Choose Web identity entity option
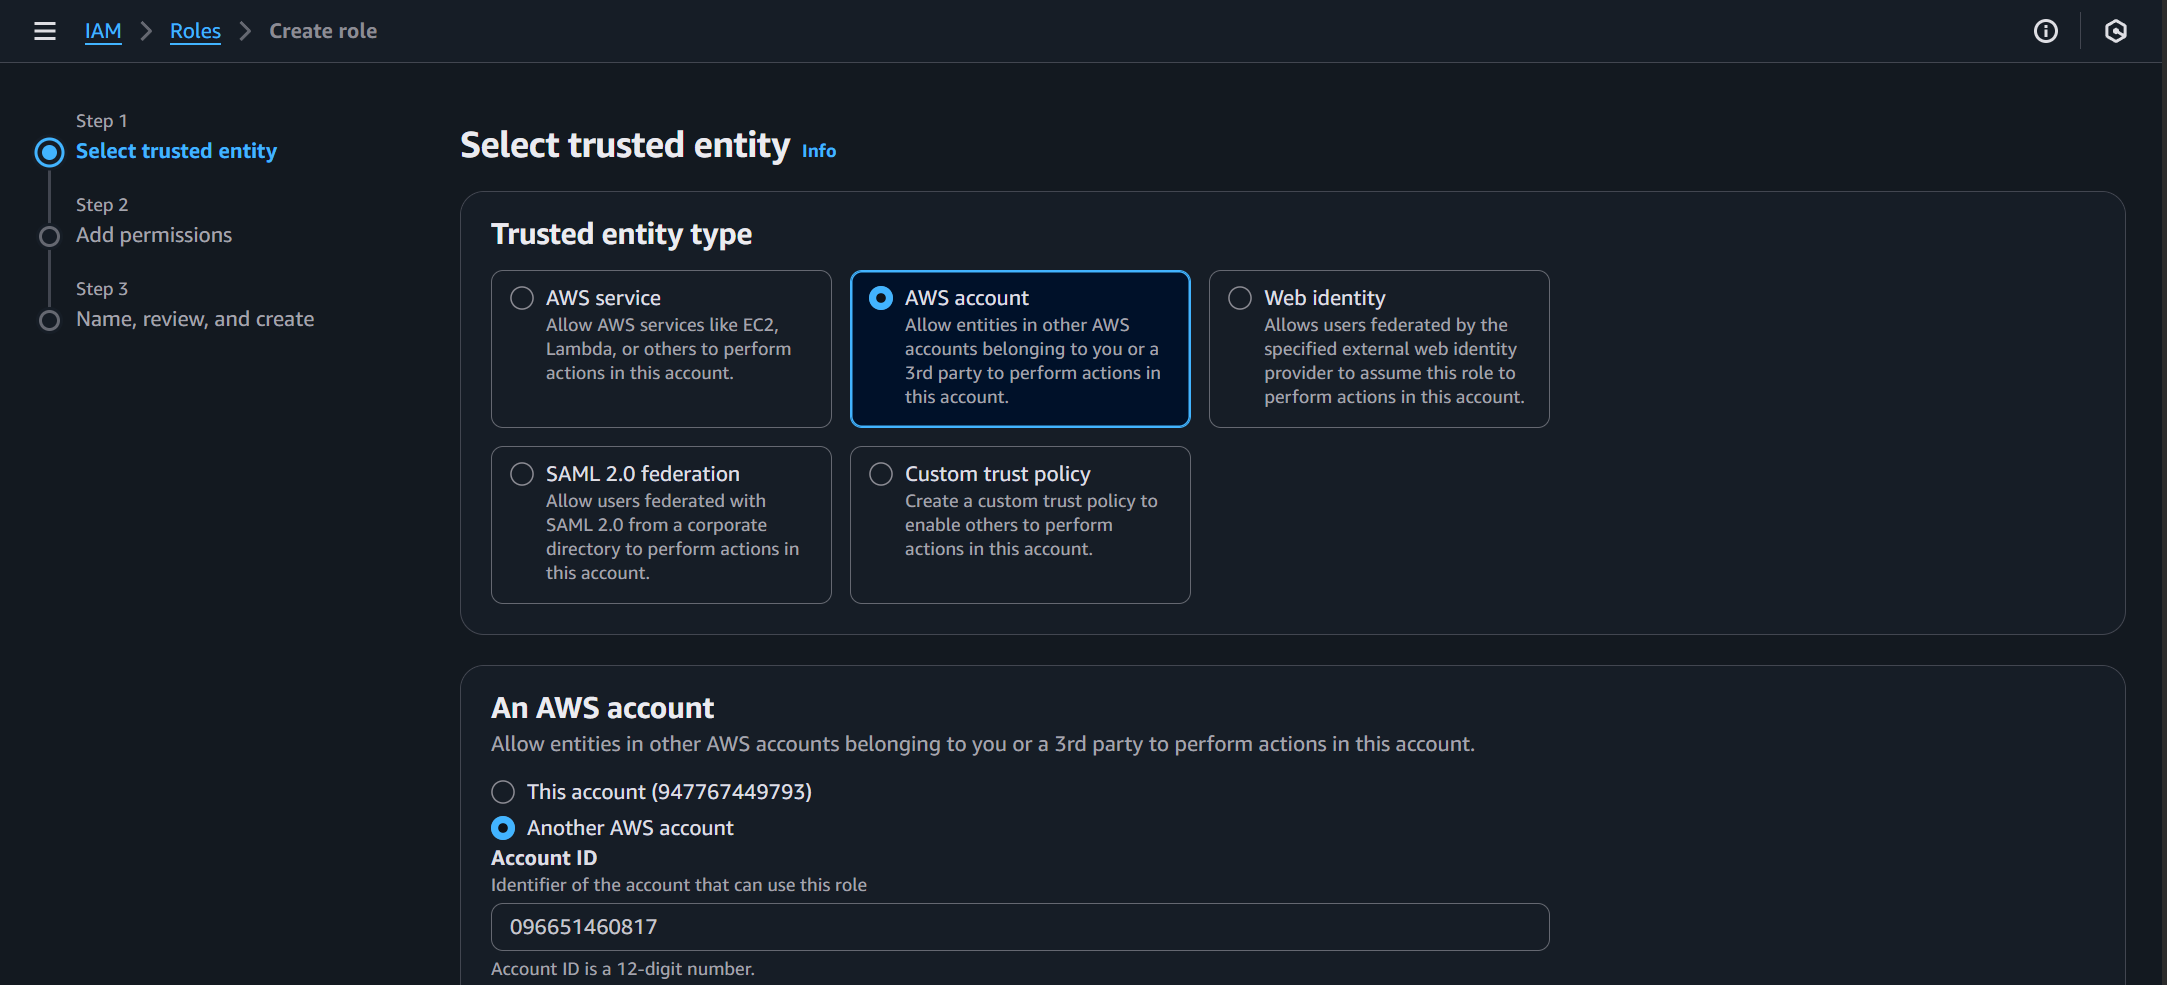Image resolution: width=2167 pixels, height=985 pixels. [x=1240, y=298]
